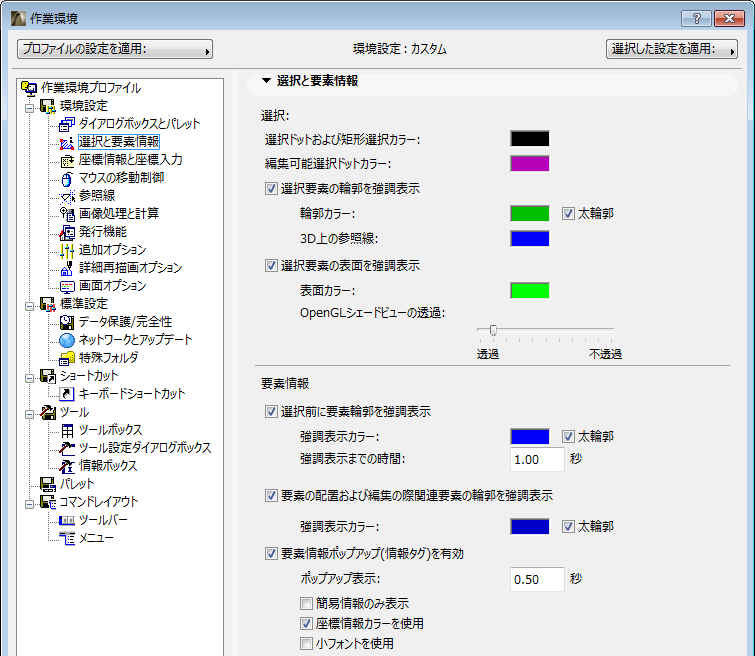Collapse the 環境設定 tree node

tap(29, 108)
